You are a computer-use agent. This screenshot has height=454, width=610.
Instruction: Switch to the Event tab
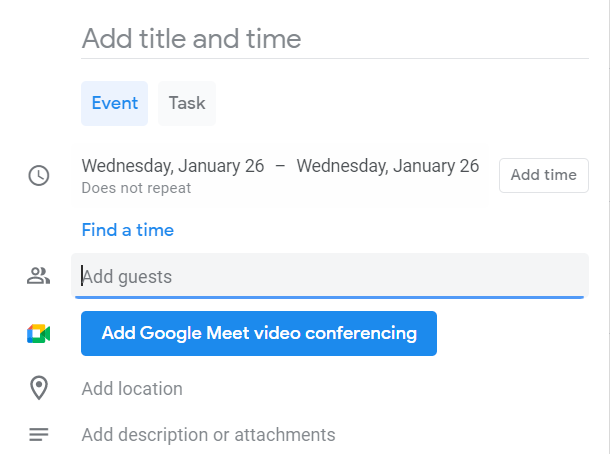point(114,103)
